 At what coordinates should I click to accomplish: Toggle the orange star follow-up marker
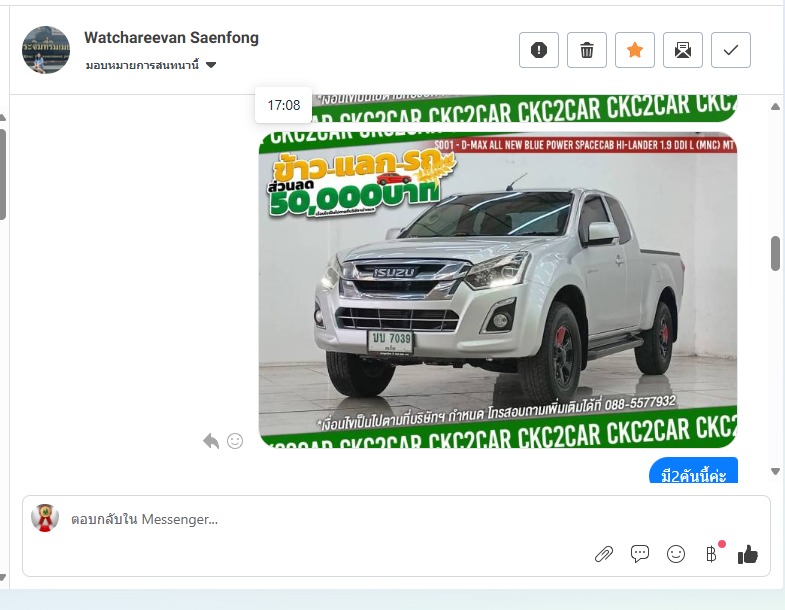(635, 50)
